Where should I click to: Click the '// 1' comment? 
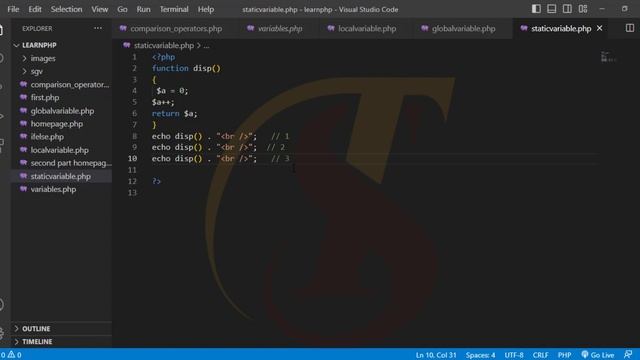pyautogui.click(x=280, y=136)
